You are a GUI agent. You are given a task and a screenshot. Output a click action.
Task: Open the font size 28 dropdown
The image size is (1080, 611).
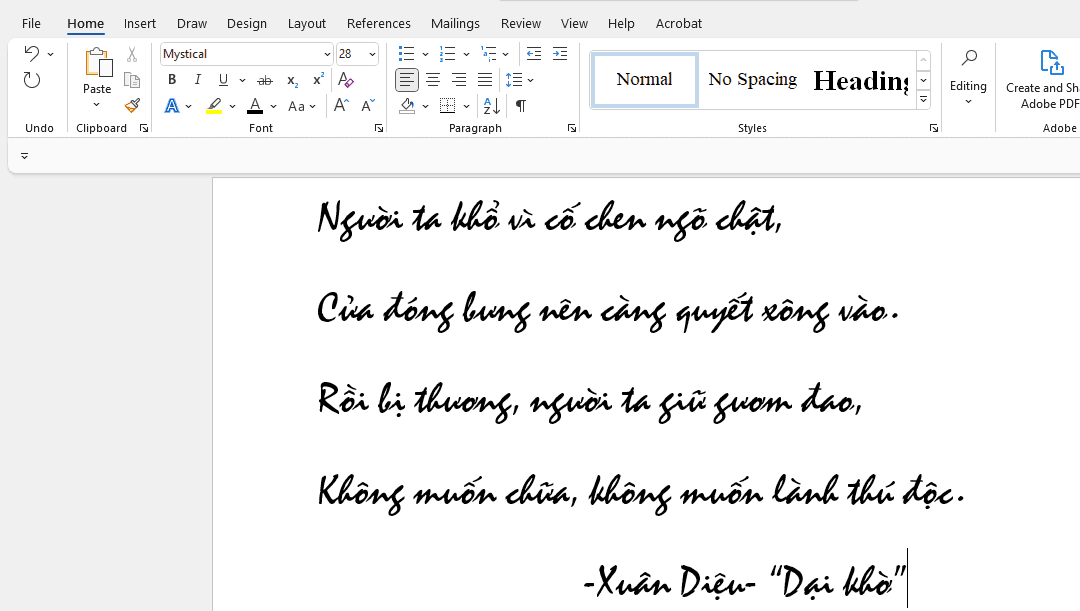coord(372,54)
